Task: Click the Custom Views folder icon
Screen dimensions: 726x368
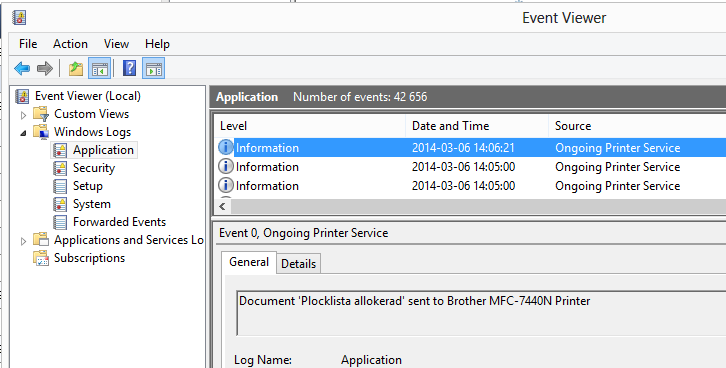Action: (x=41, y=114)
